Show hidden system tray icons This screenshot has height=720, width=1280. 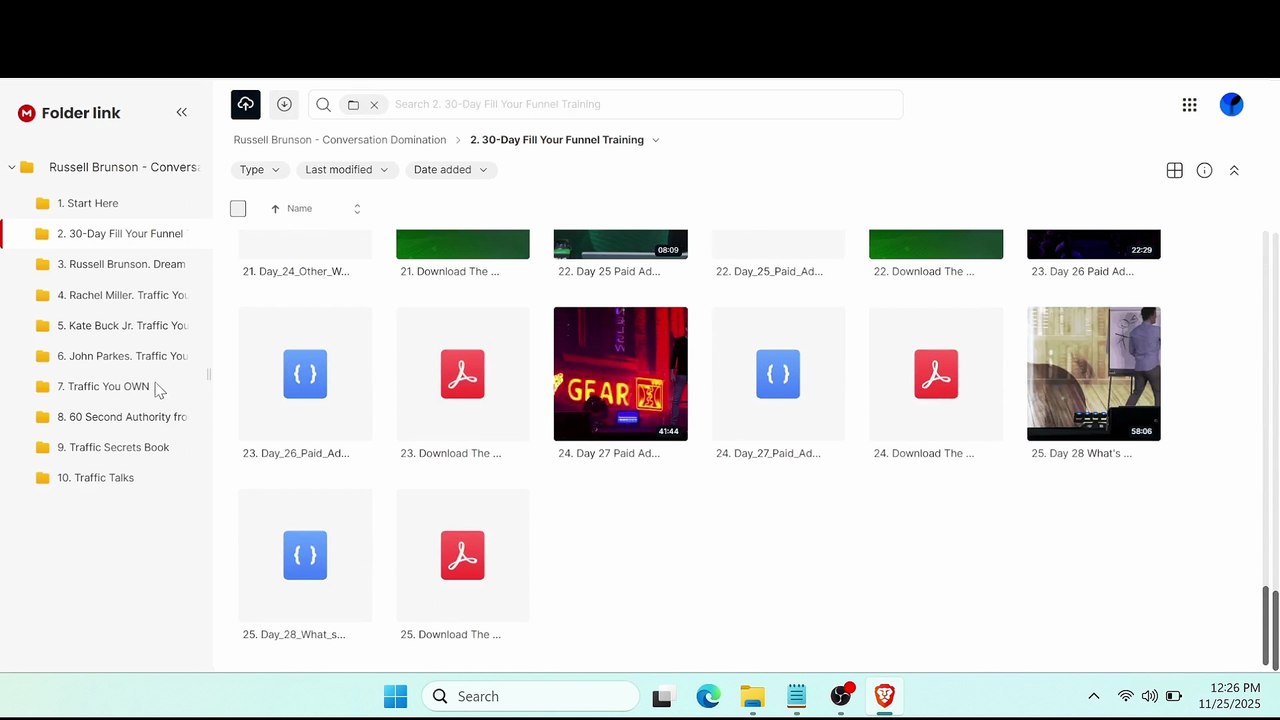(1093, 697)
